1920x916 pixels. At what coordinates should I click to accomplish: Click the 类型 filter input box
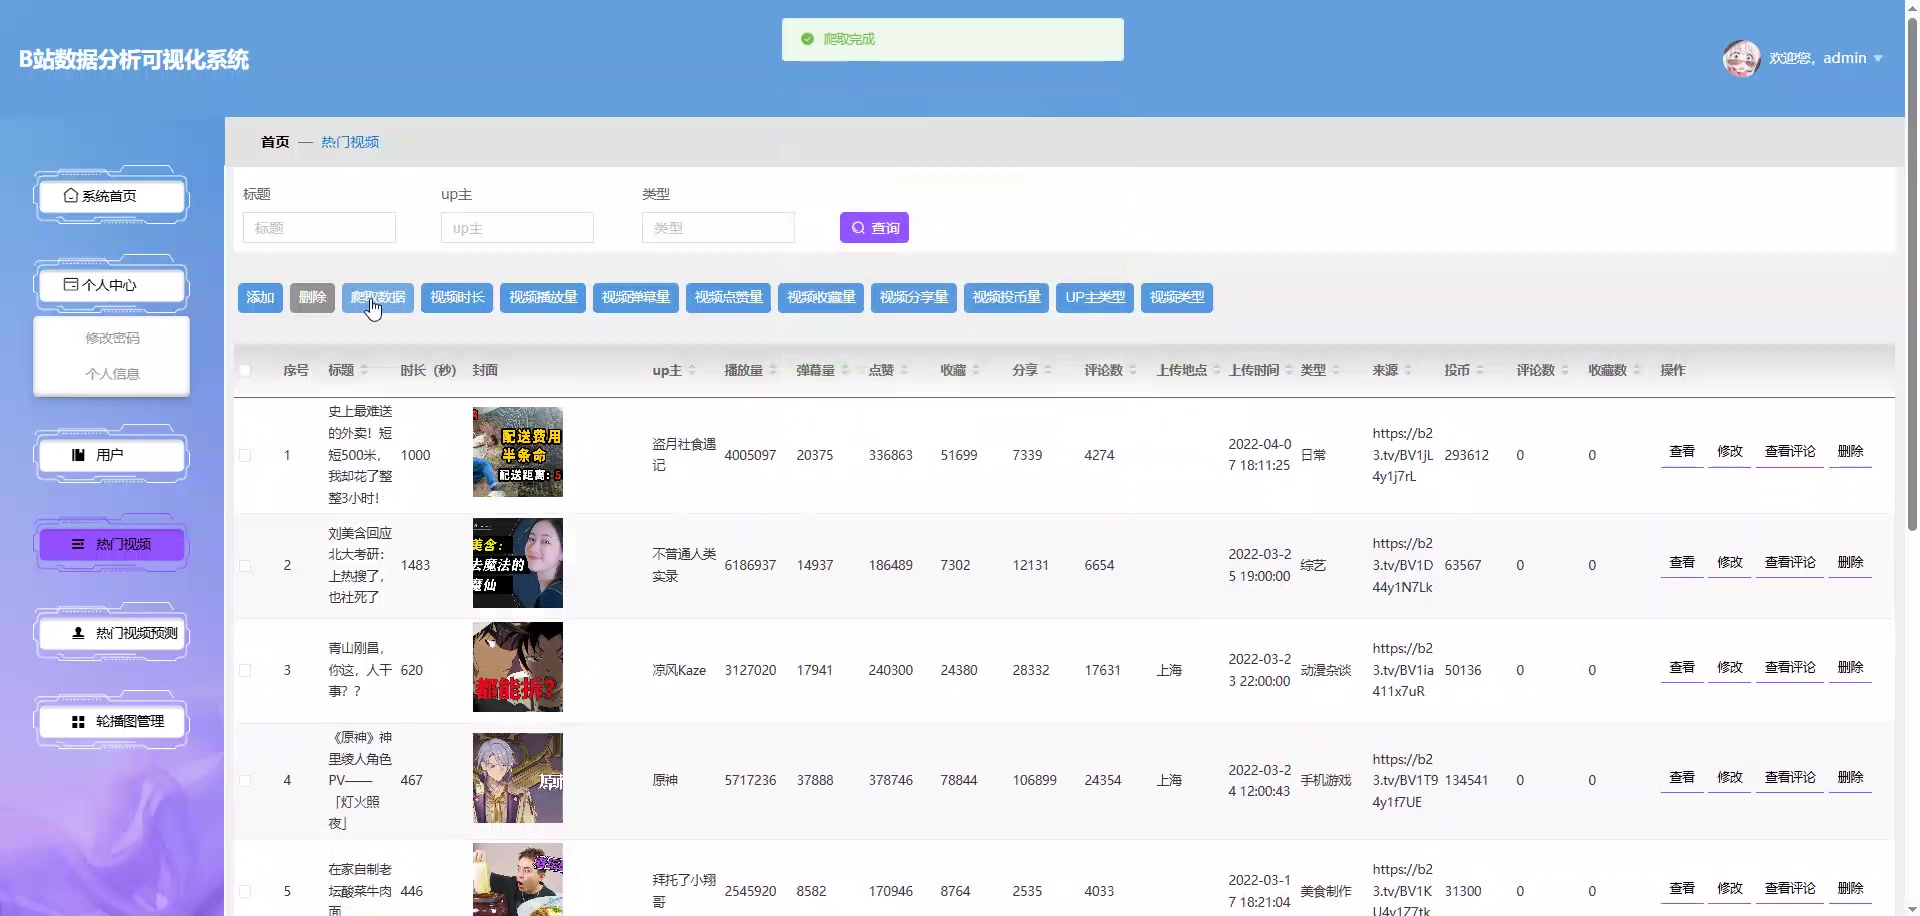718,228
